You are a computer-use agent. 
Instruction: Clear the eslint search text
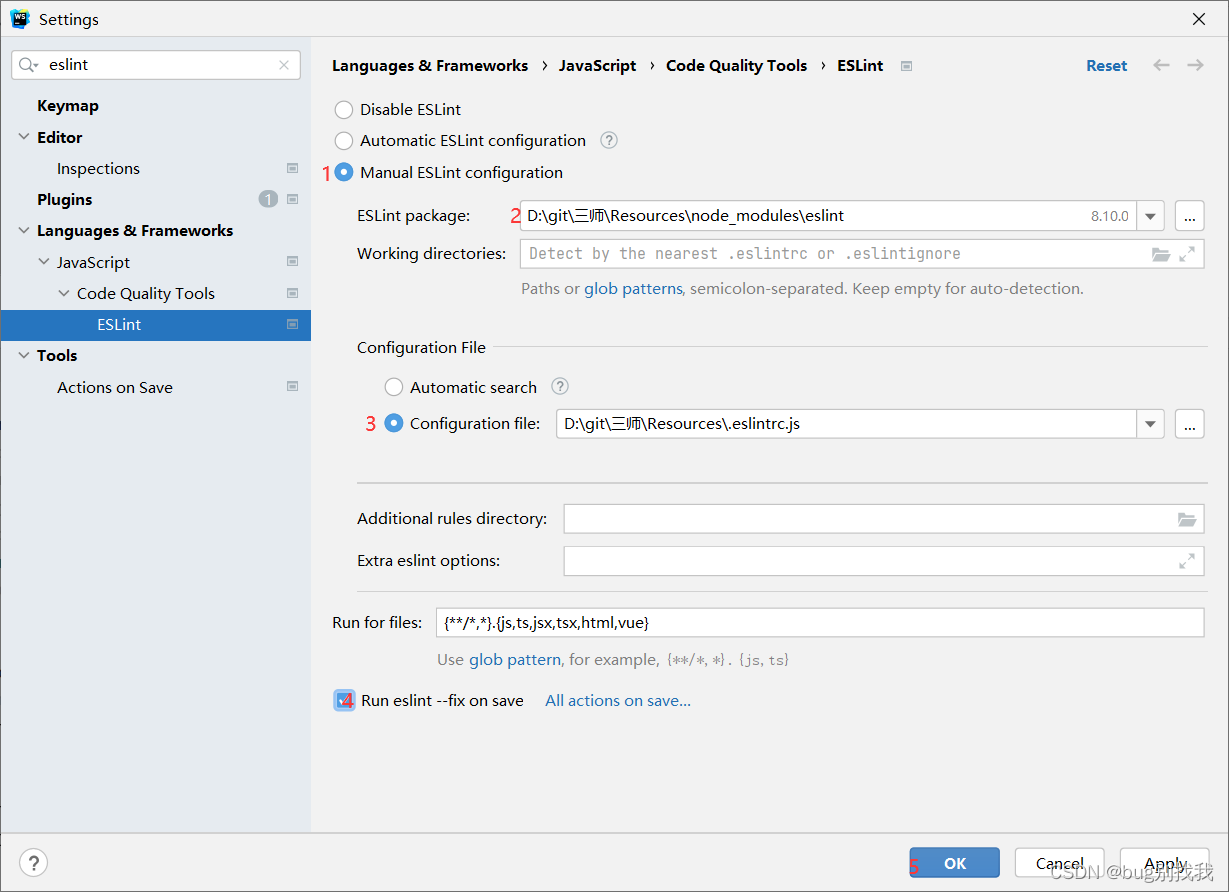click(x=284, y=65)
